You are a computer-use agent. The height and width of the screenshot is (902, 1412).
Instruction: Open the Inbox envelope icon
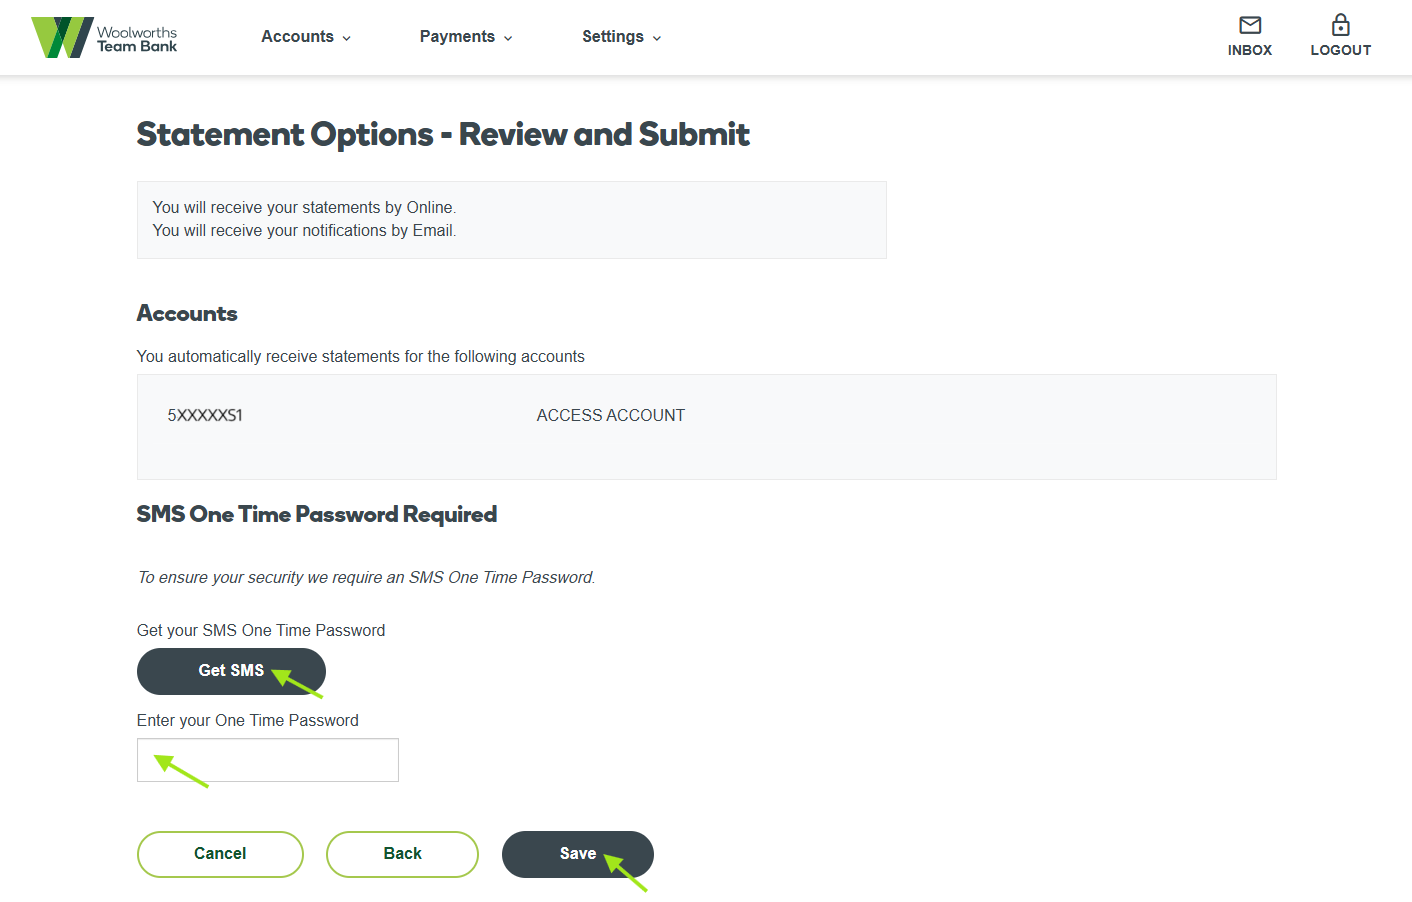[1250, 25]
